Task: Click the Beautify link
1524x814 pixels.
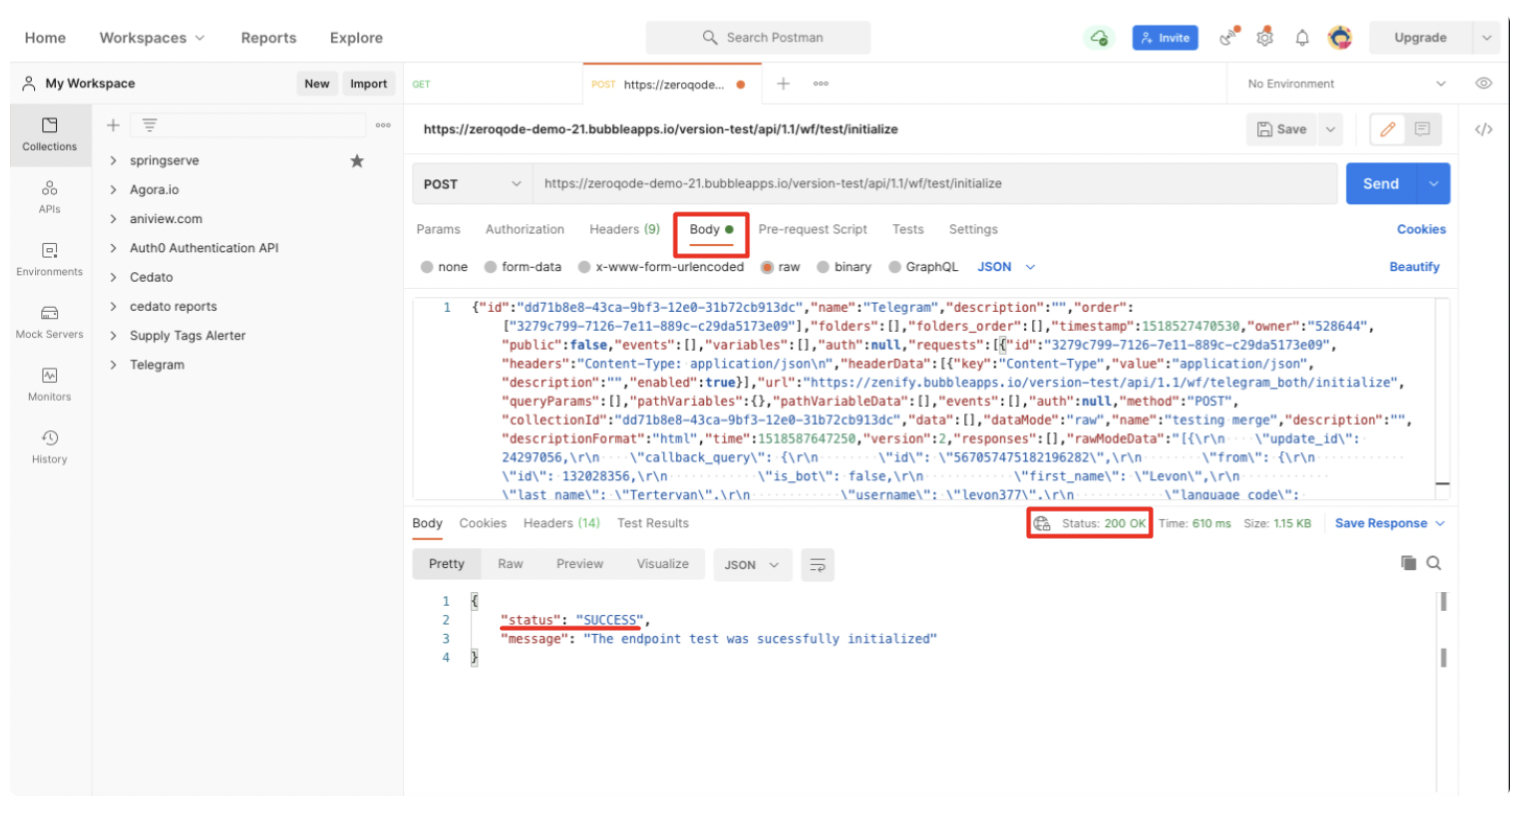Action: 1414,267
